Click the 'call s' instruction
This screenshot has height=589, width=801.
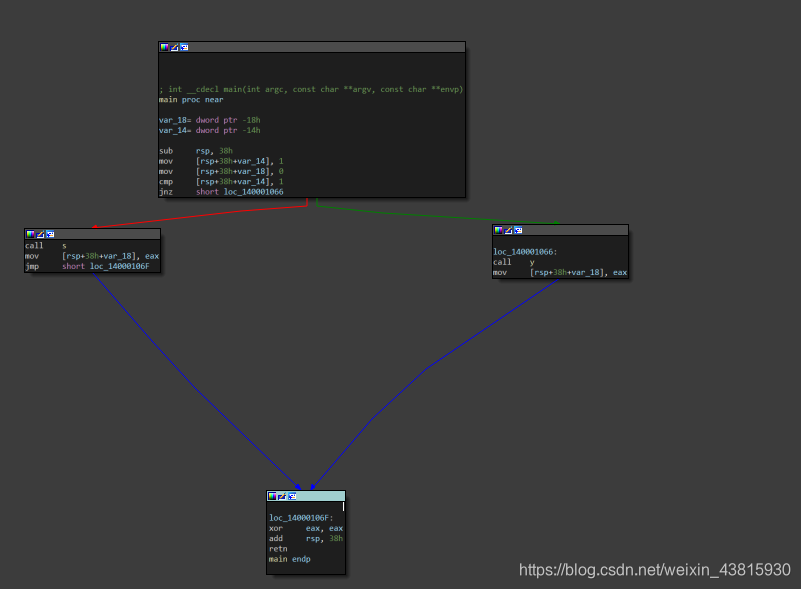[x=46, y=246]
